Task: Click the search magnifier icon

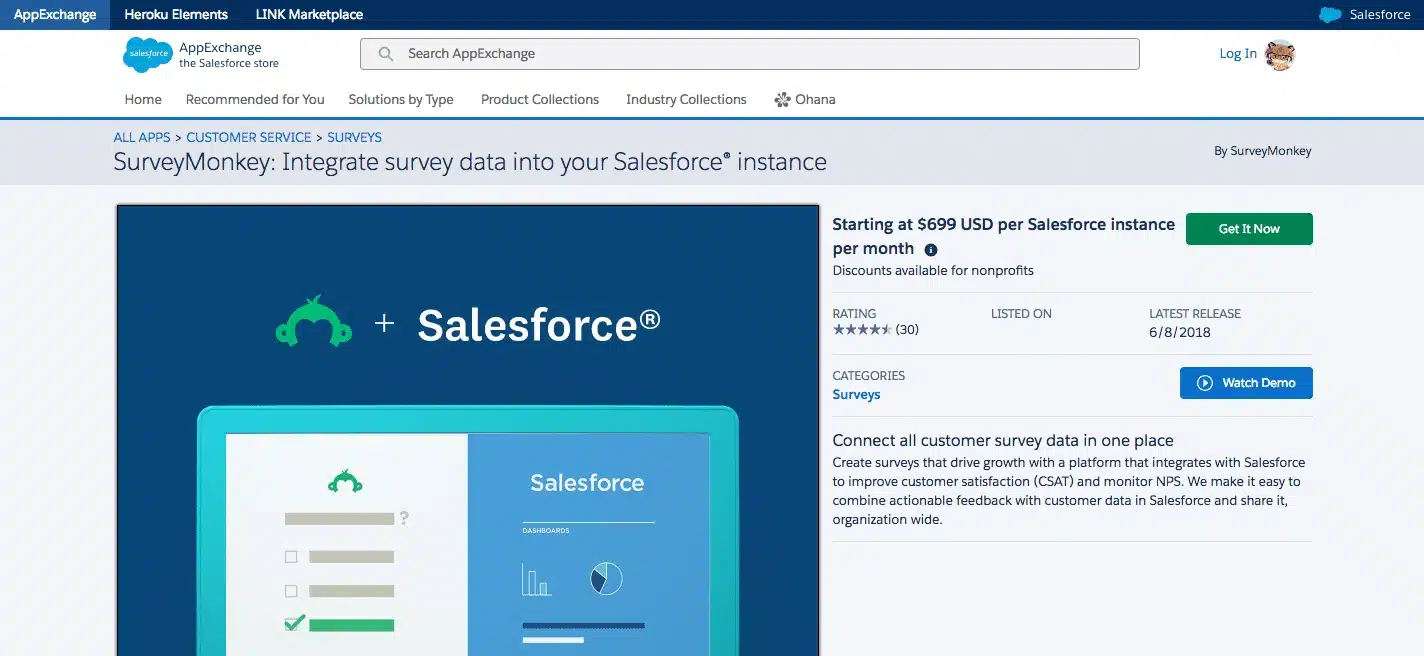Action: point(385,53)
